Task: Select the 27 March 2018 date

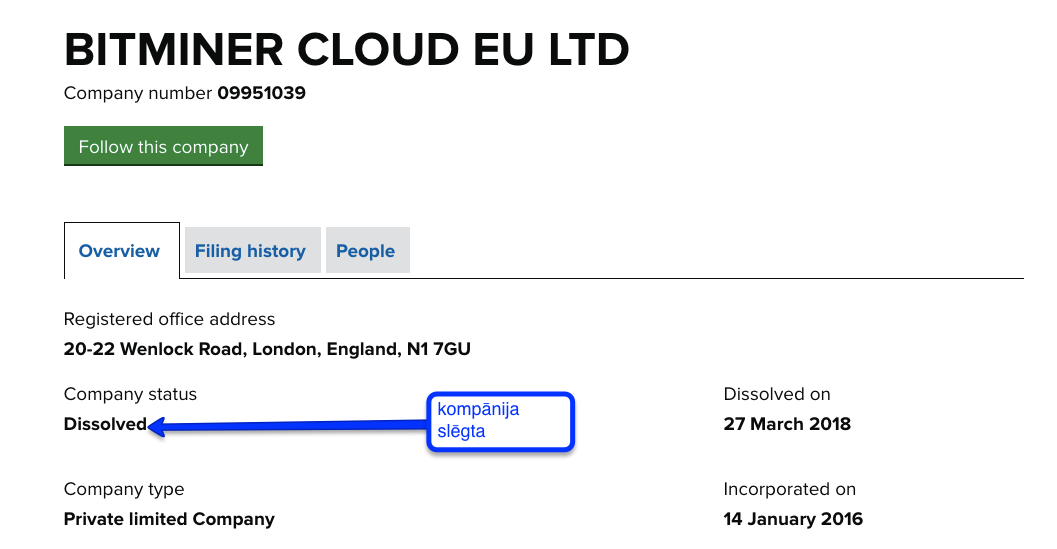Action: 787,424
